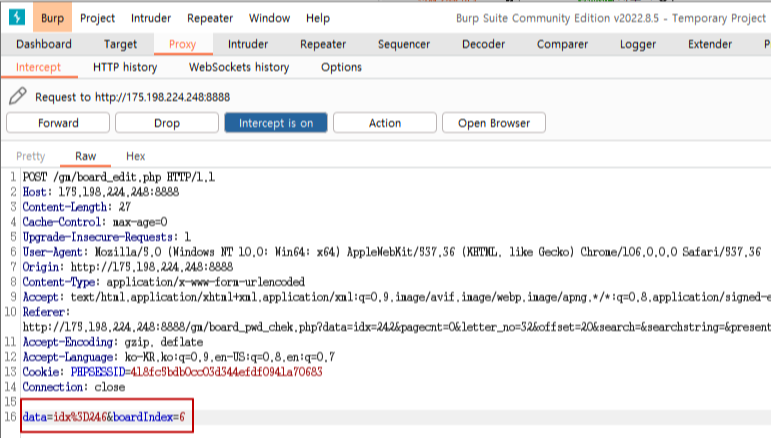This screenshot has height=438, width=771.
Task: Open the Help menu
Action: (x=318, y=18)
